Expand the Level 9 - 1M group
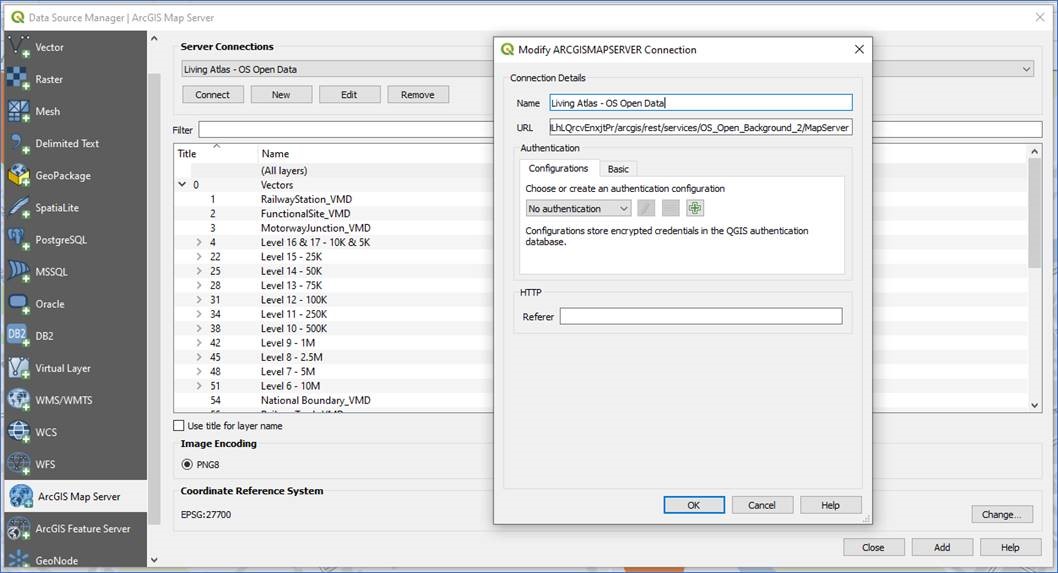Viewport: 1058px width, 573px height. [x=199, y=343]
